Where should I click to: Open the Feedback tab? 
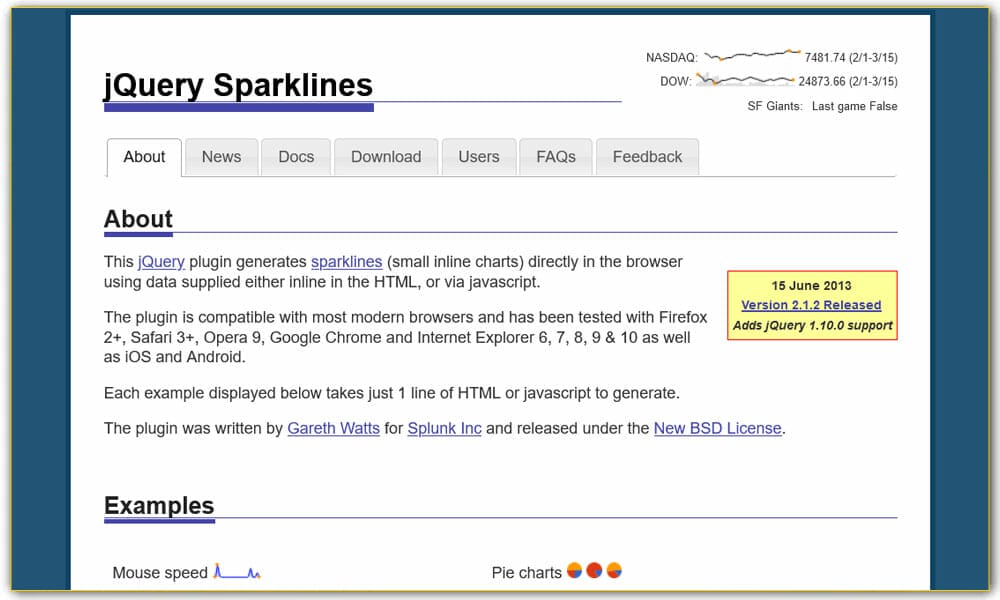click(647, 157)
